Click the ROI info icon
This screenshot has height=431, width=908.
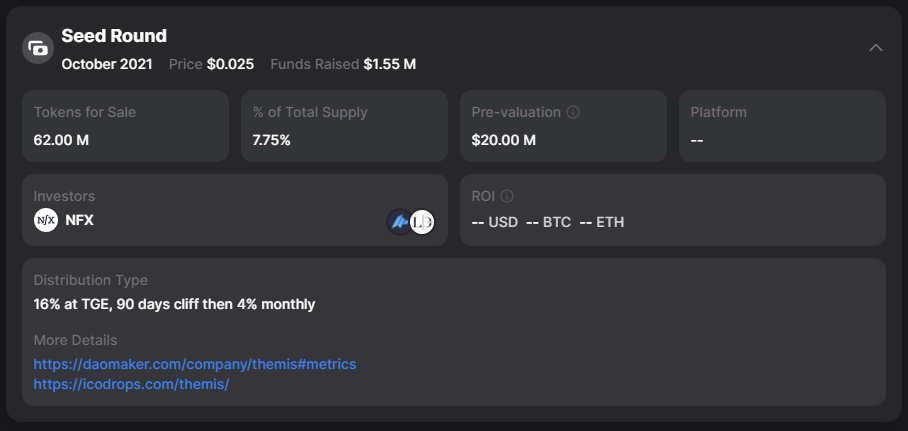(x=507, y=197)
